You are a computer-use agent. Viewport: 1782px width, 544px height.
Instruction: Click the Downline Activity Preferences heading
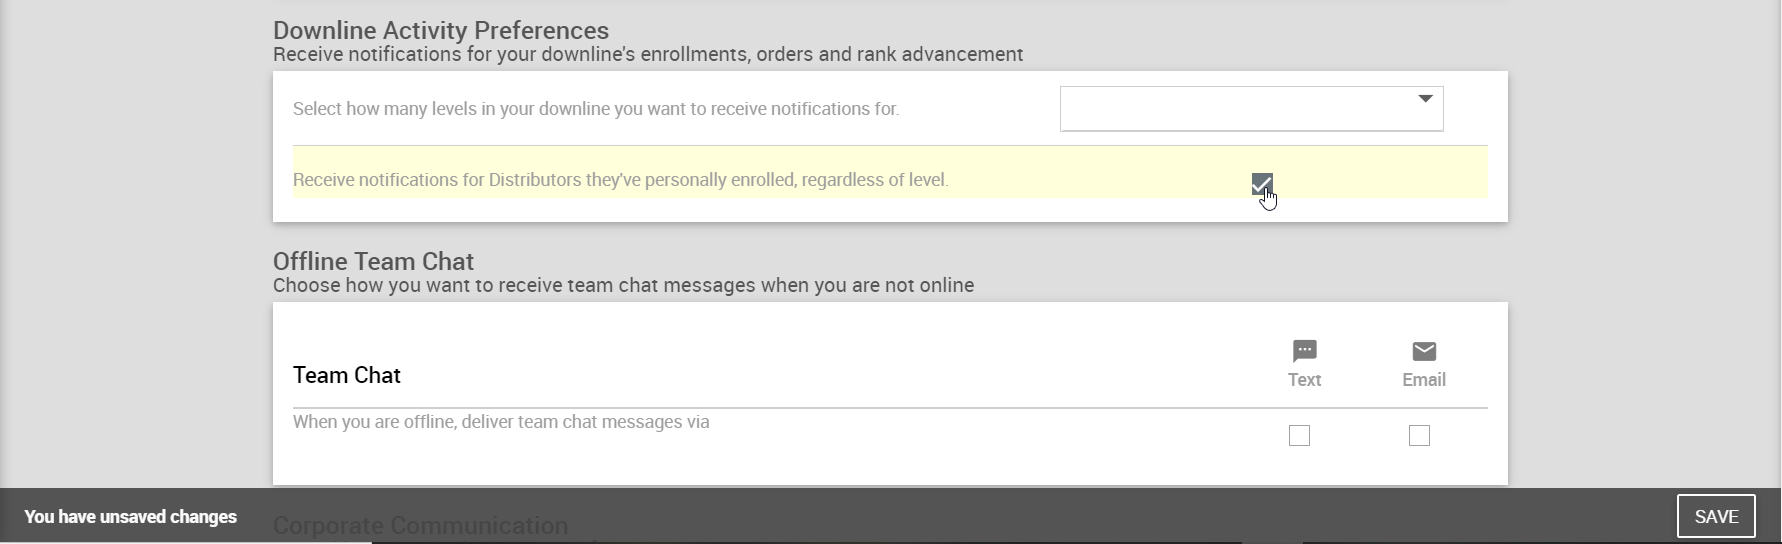[x=441, y=31]
